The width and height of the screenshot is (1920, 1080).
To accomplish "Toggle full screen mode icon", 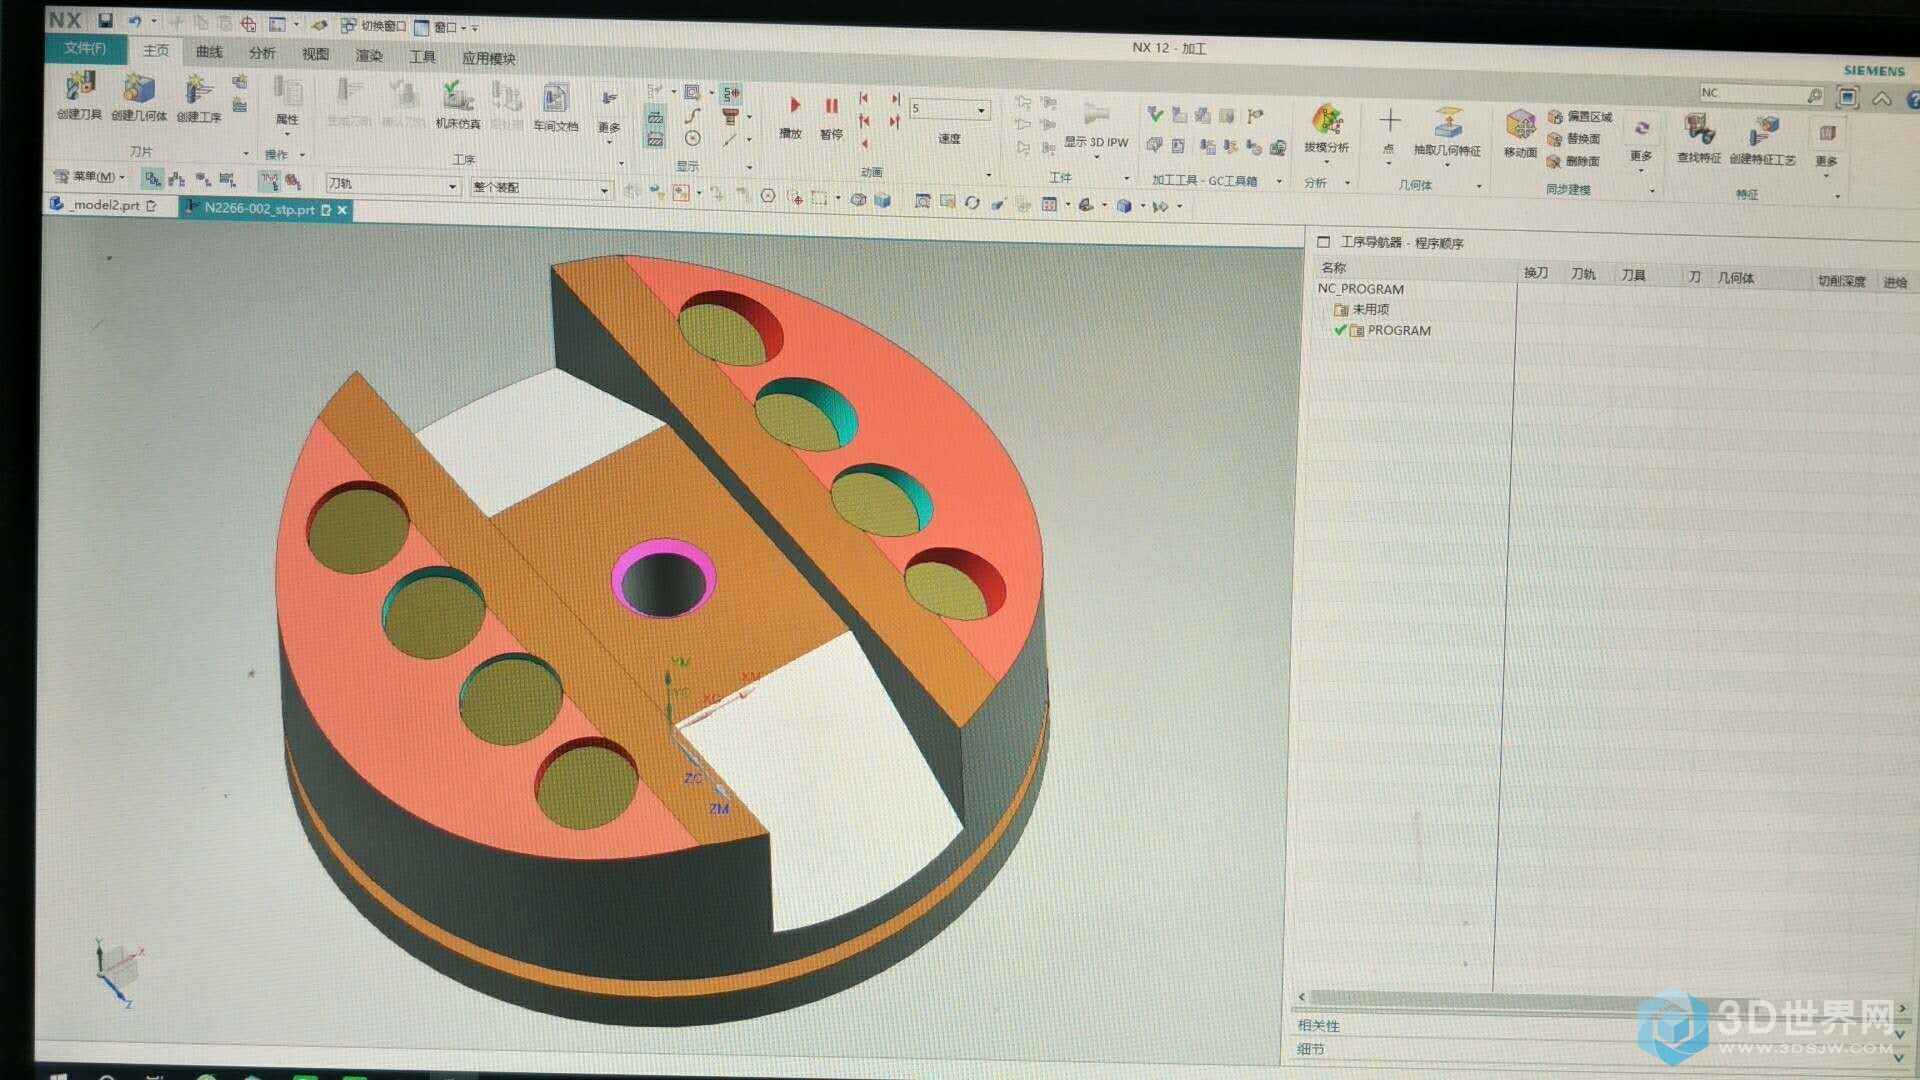I will pyautogui.click(x=1848, y=97).
